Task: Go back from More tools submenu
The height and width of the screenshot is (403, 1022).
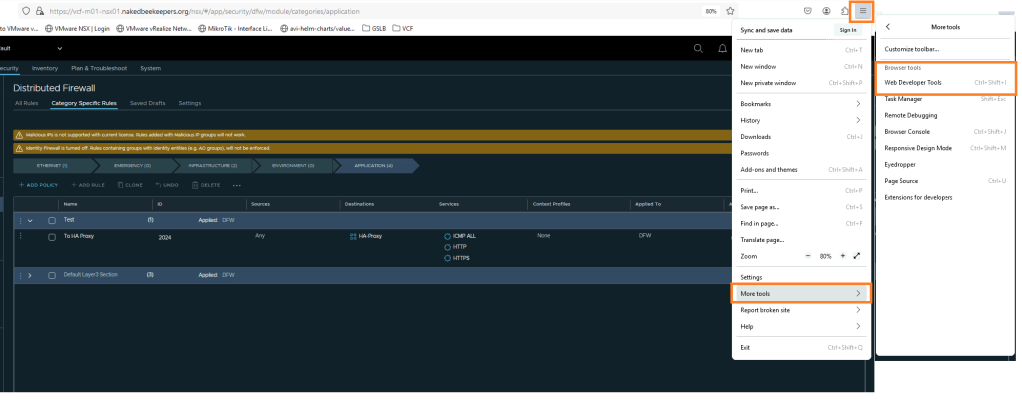Action: 888,26
